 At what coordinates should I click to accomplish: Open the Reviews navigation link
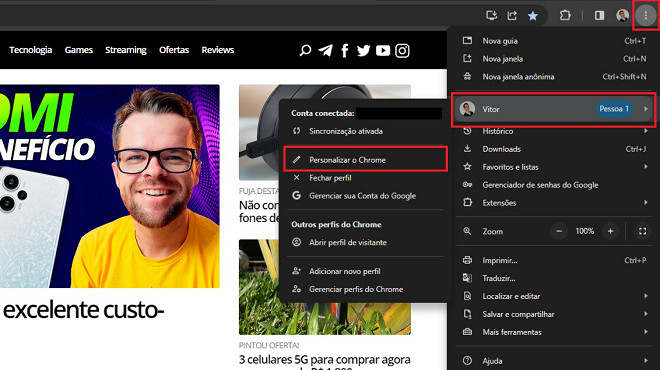(x=218, y=50)
